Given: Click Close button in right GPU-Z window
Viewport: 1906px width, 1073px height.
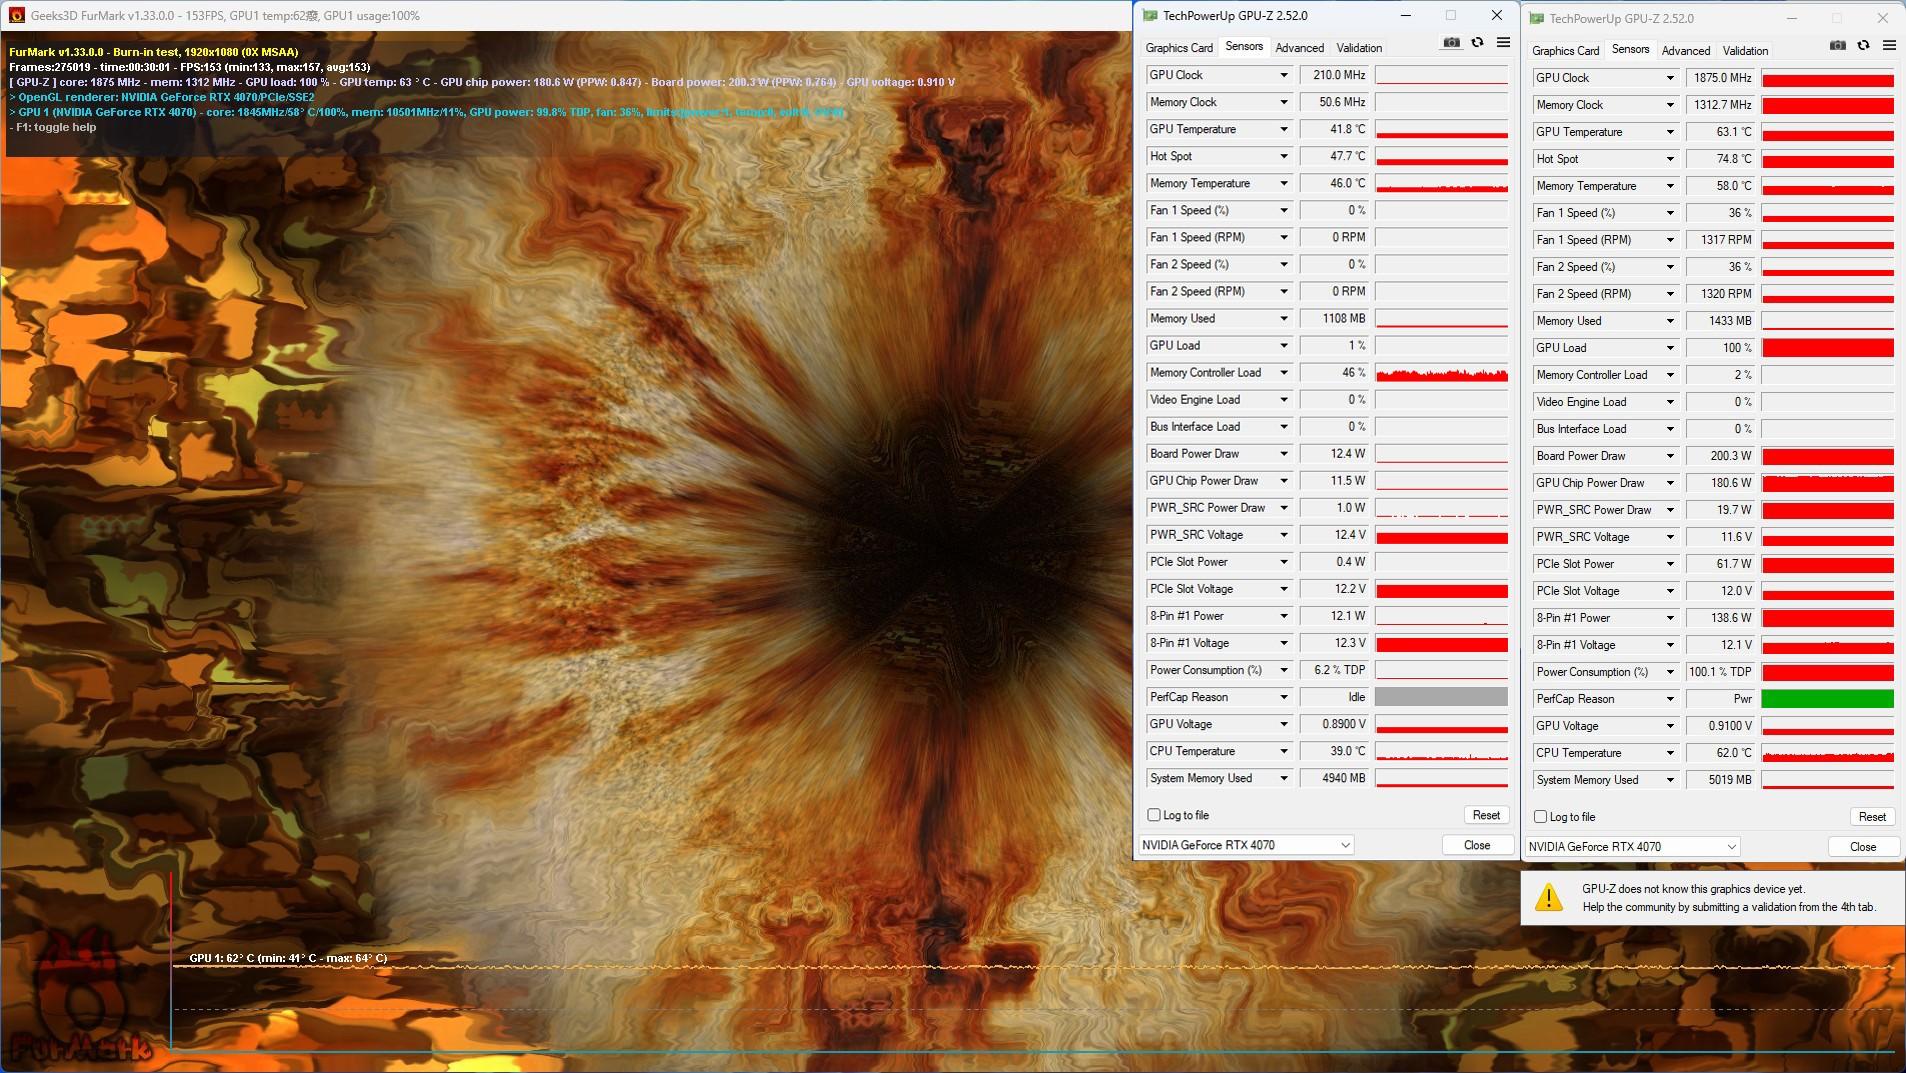Looking at the screenshot, I should pos(1863,847).
